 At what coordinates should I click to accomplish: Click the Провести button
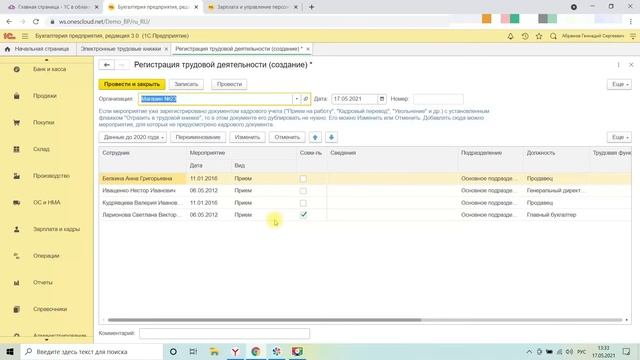tap(229, 84)
